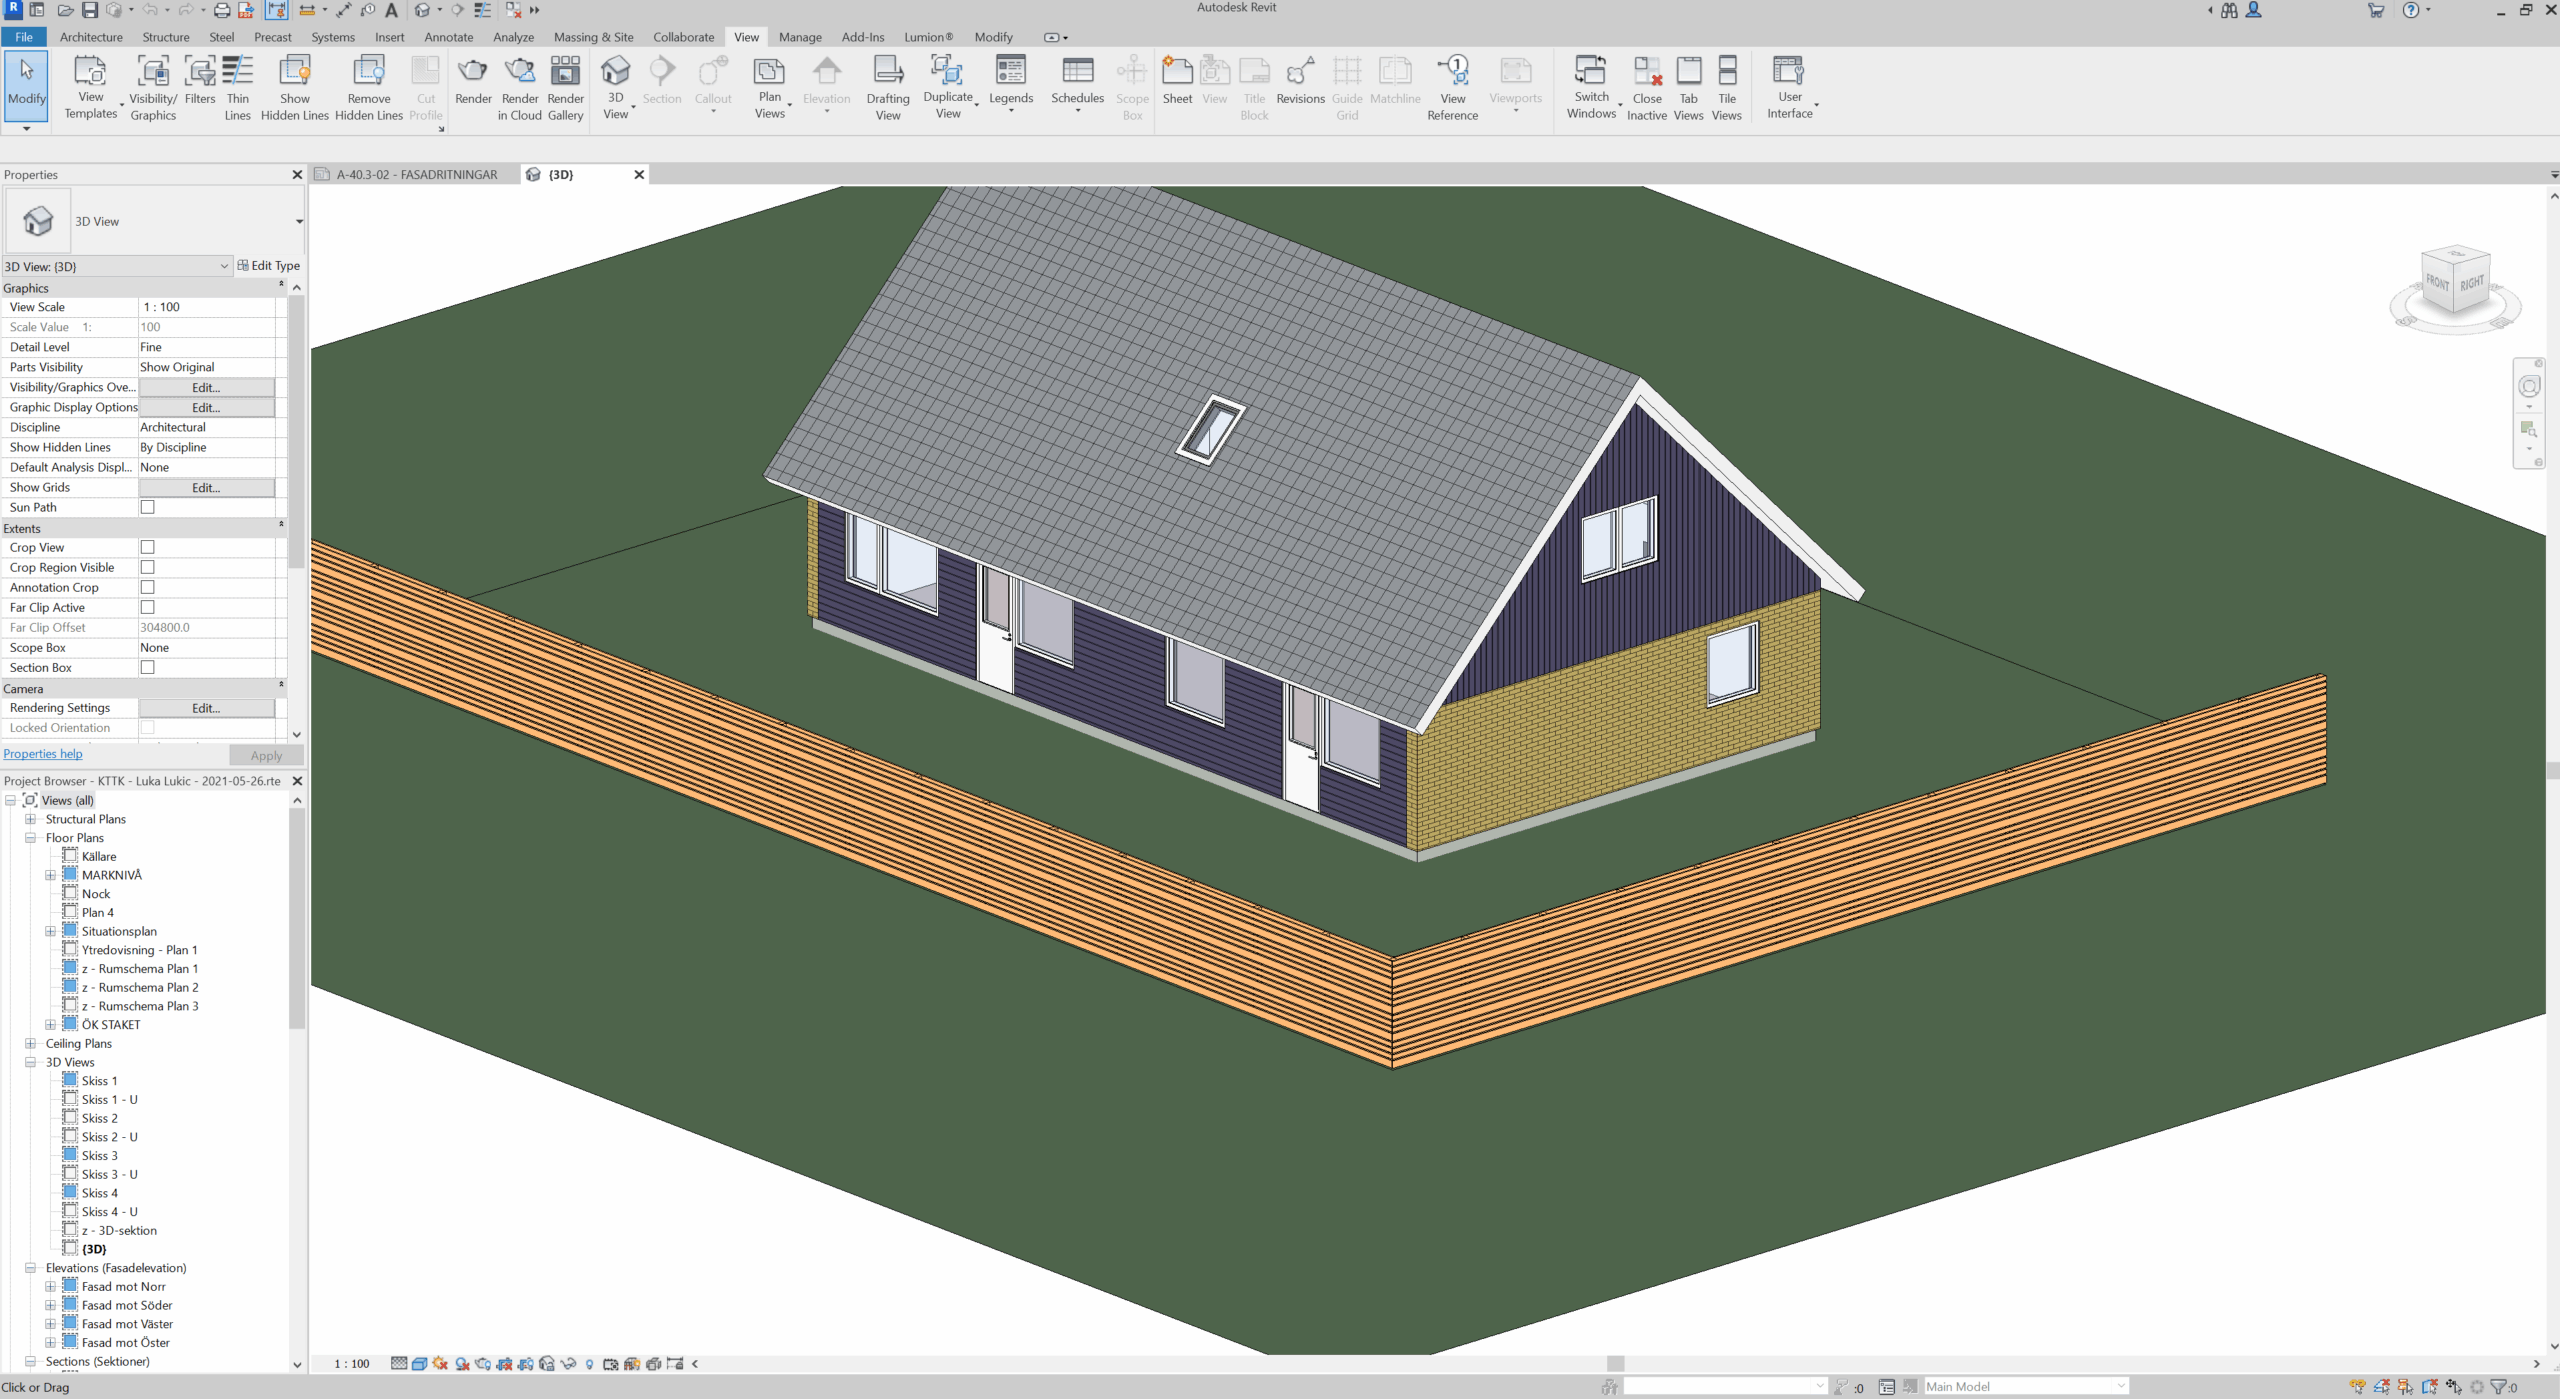This screenshot has width=2560, height=1399.
Task: Open the 3D View type selector dropdown
Action: click(298, 221)
